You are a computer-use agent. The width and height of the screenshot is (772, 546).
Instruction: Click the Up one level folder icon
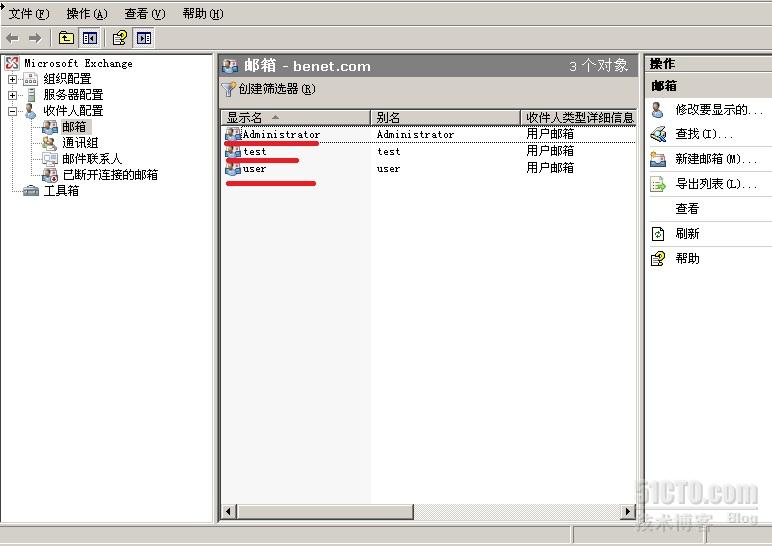click(66, 38)
